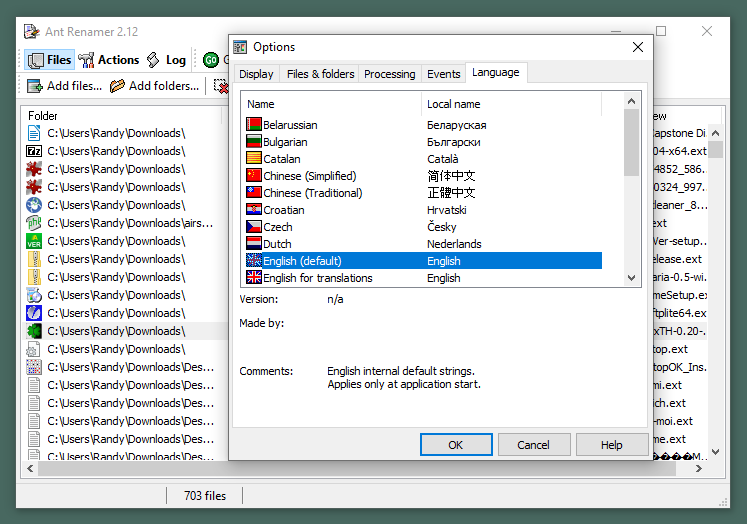Click the Folder column header in main window
Screen dimensions: 747x524
(x=121, y=116)
